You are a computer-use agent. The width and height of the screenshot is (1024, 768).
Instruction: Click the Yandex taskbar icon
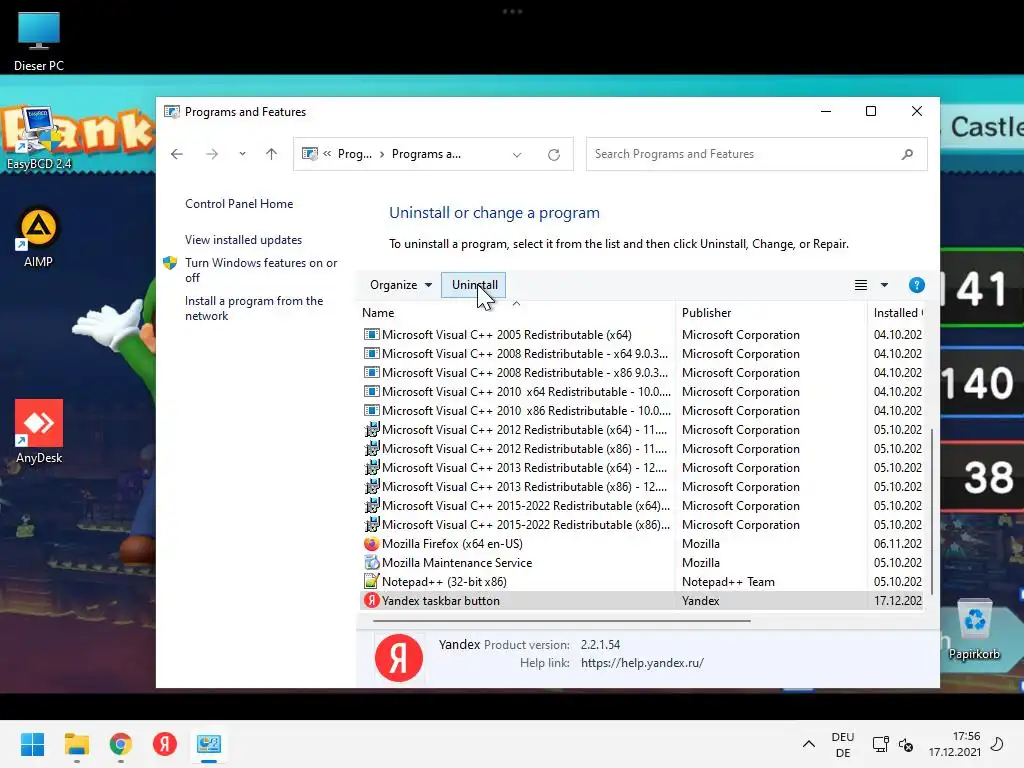(x=165, y=744)
